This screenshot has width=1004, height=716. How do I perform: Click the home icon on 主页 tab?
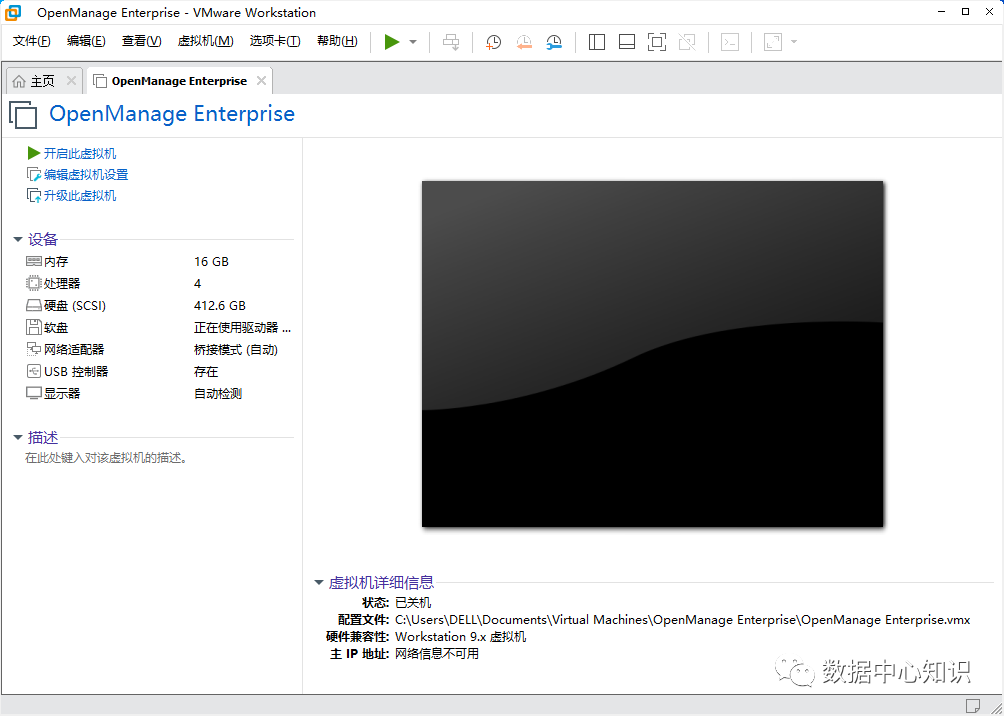(x=19, y=81)
